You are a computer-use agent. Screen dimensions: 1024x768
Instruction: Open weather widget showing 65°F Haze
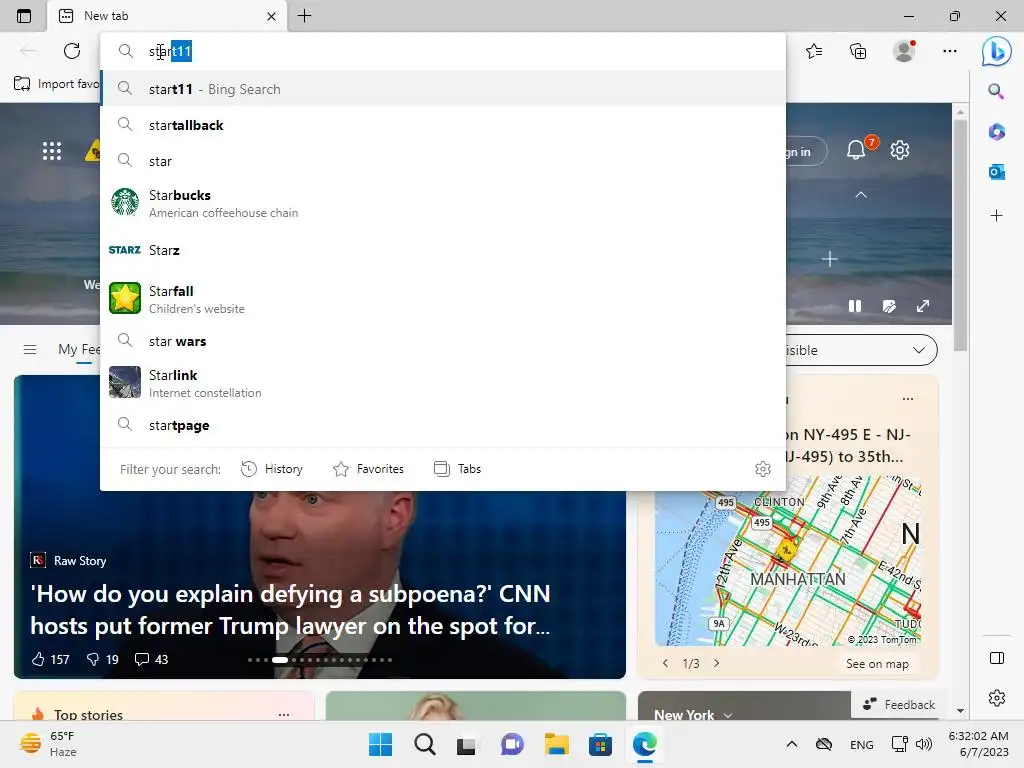tap(49, 744)
